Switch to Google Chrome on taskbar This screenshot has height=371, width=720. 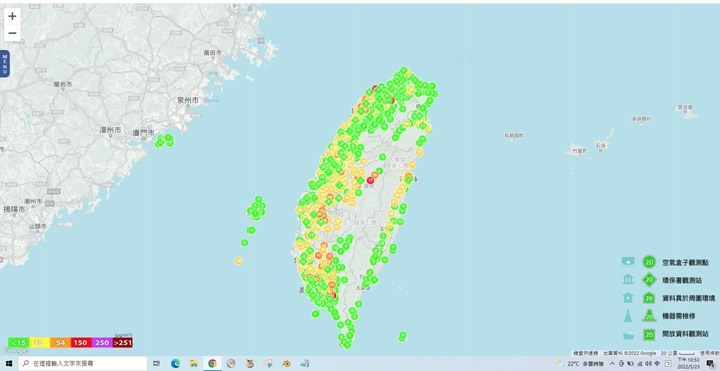212,364
